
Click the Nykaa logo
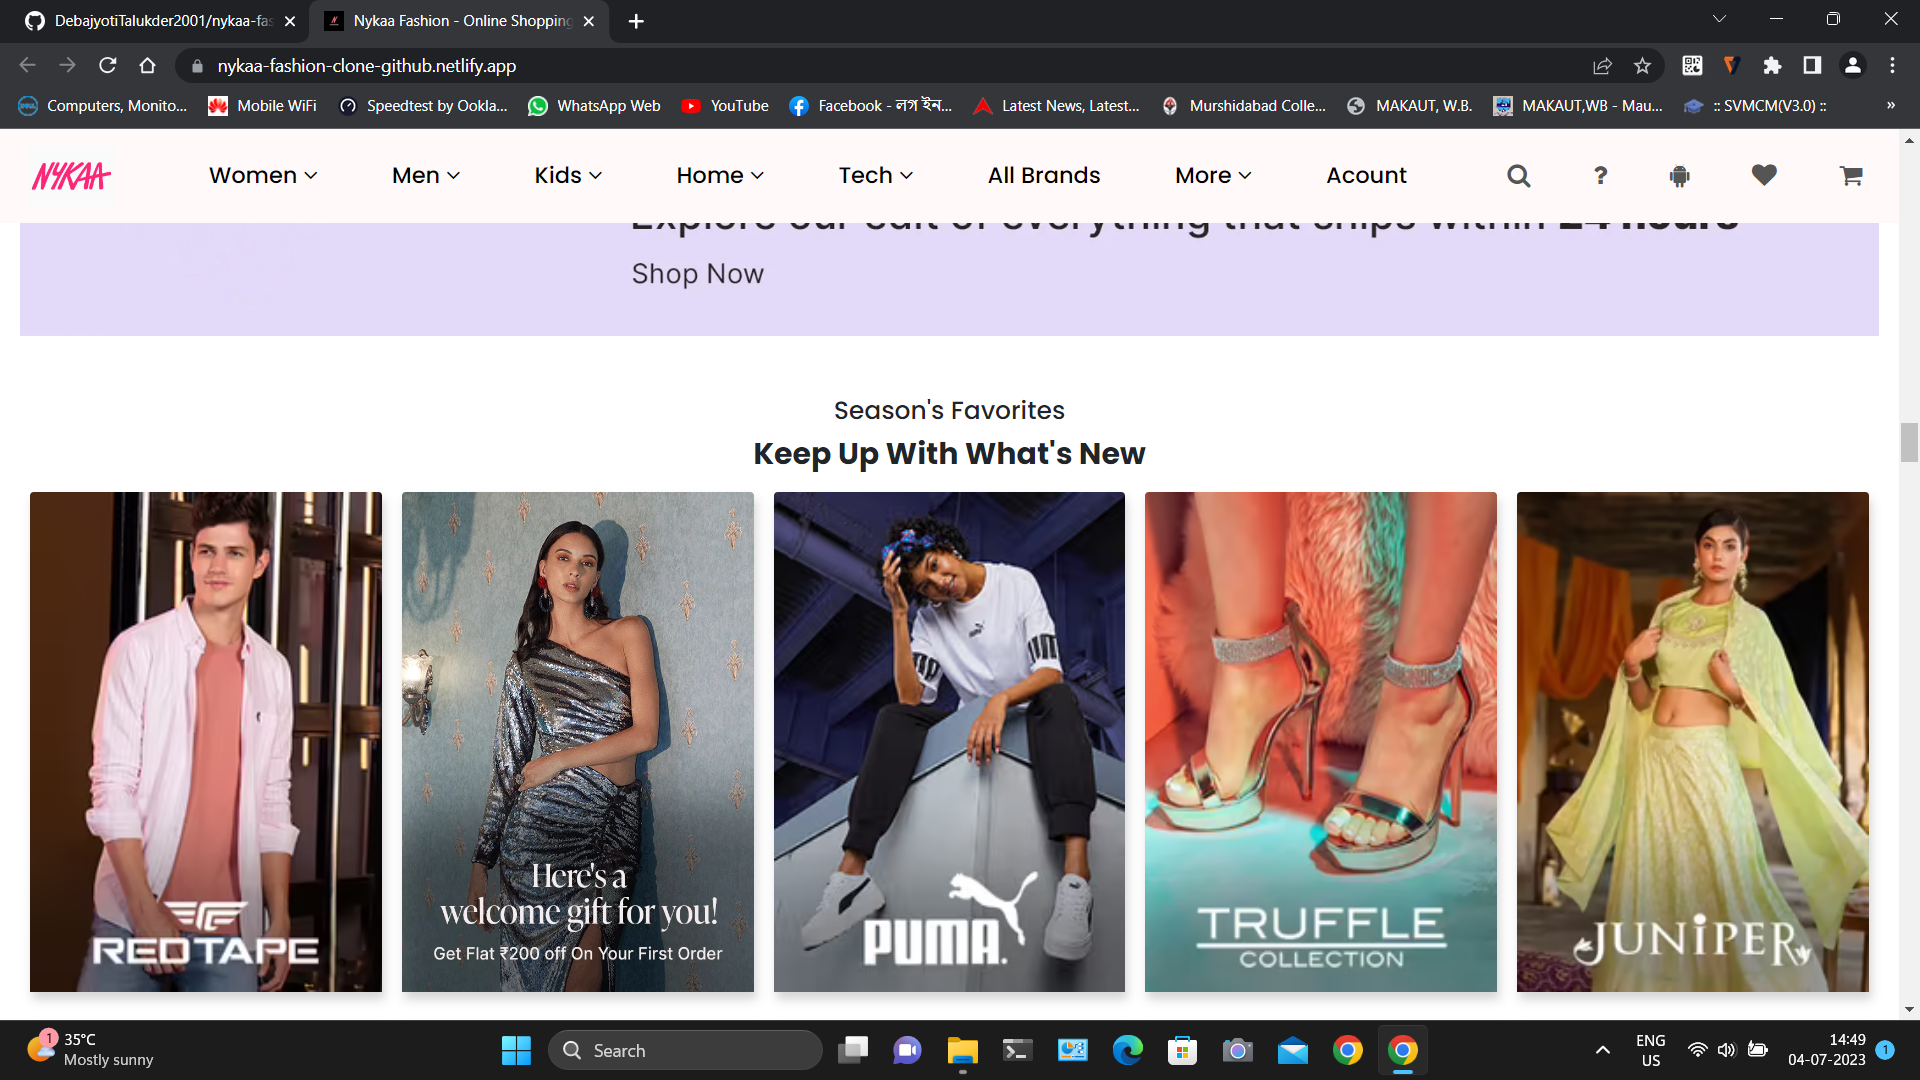[70, 175]
